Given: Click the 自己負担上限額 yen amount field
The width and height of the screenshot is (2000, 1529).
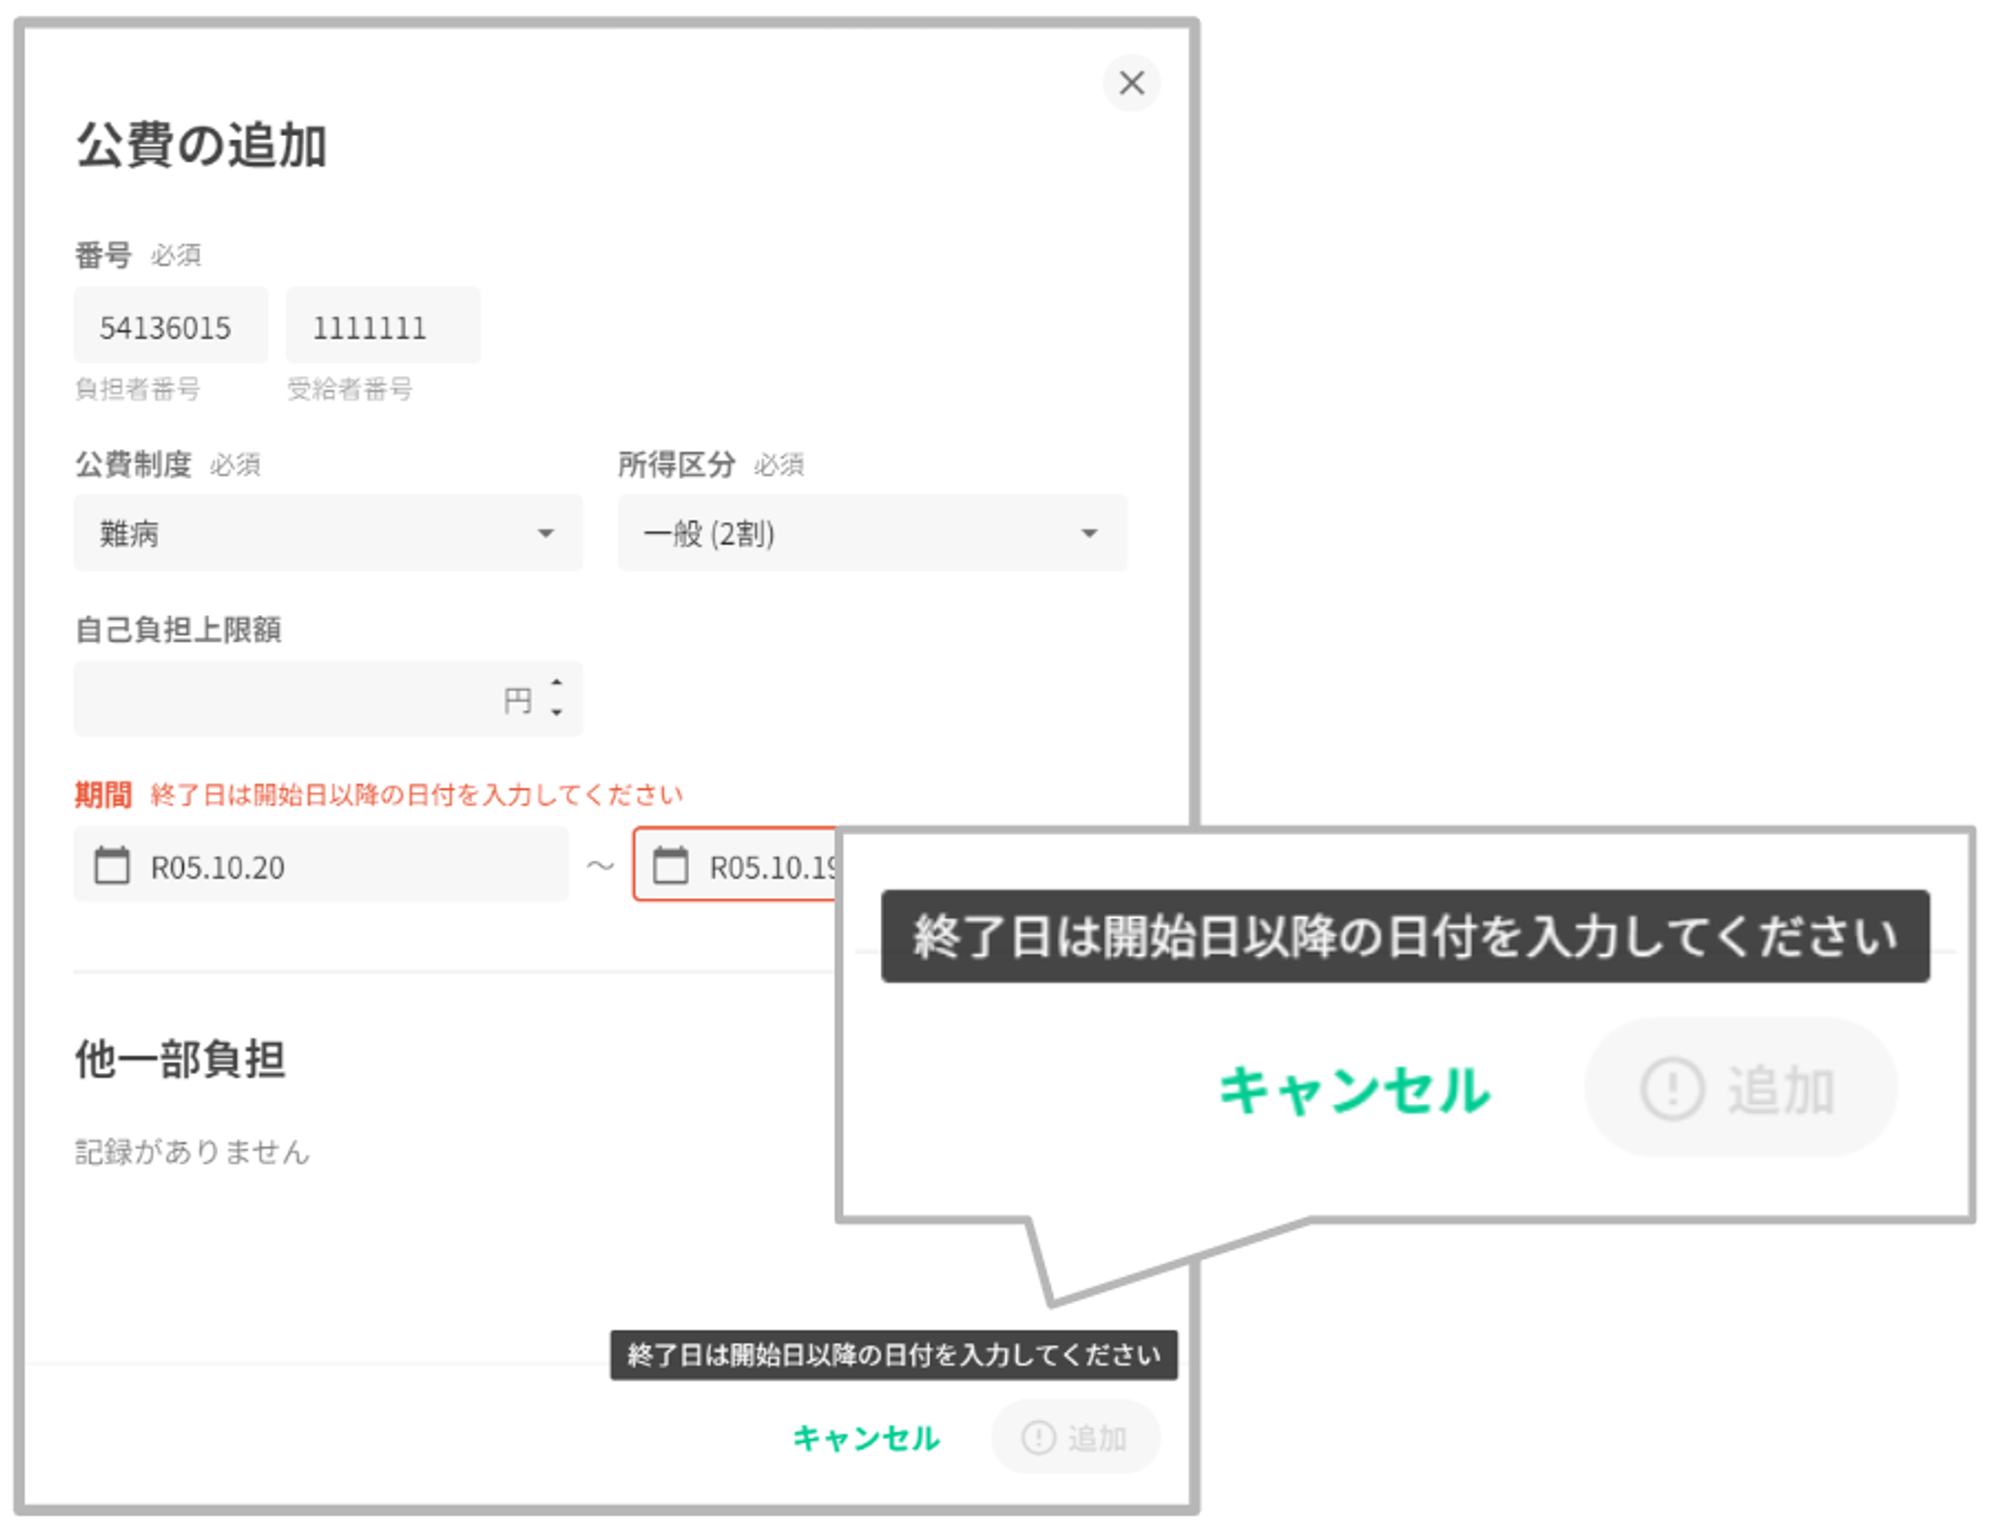Looking at the screenshot, I should (x=290, y=700).
